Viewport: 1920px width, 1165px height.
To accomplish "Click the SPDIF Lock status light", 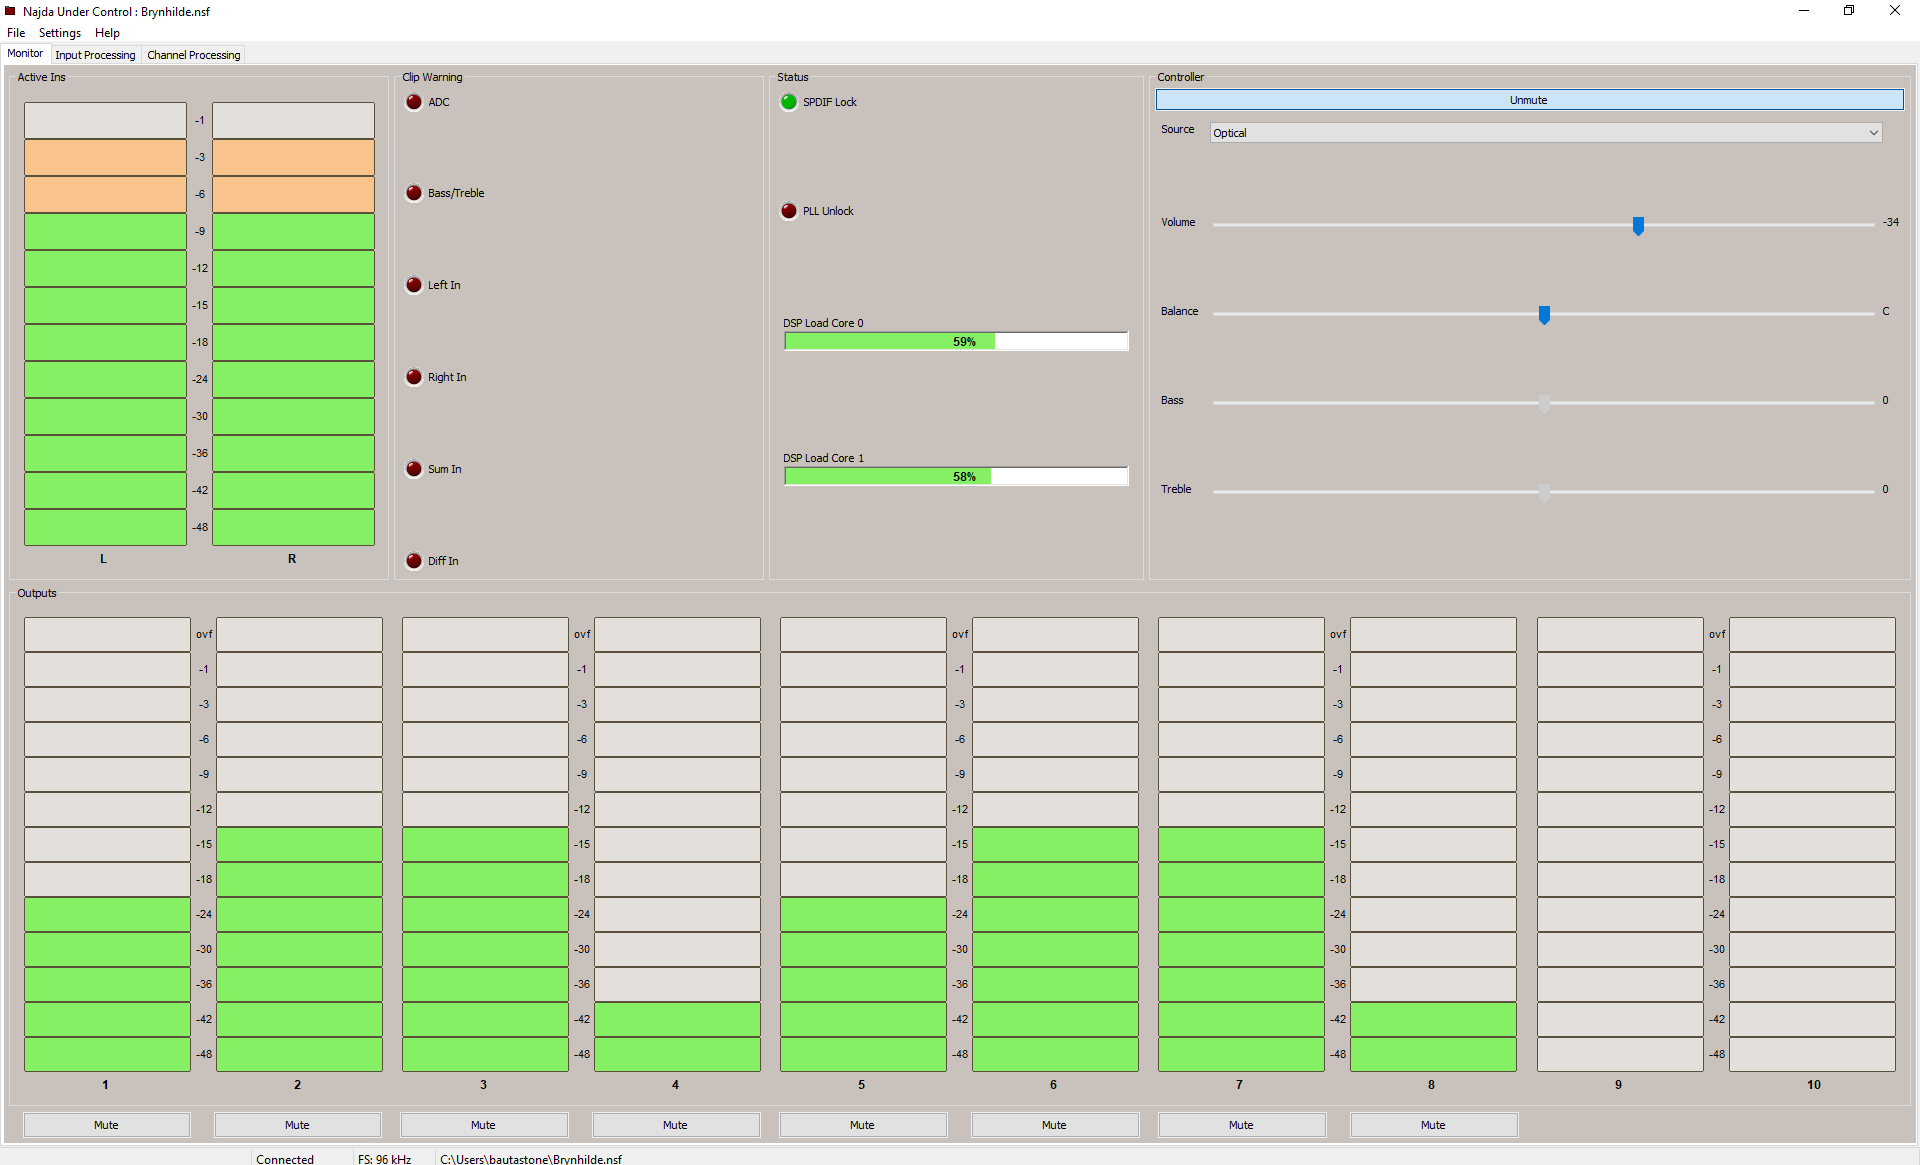I will 788,101.
